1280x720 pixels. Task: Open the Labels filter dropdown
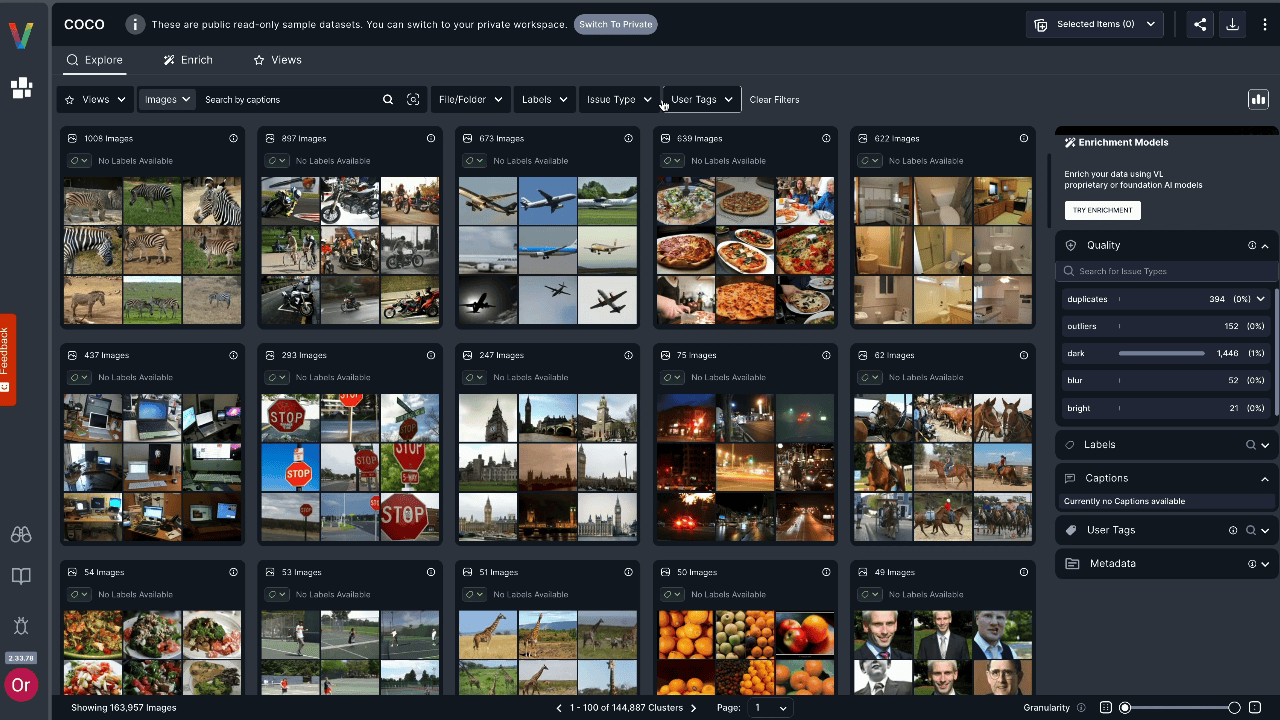[545, 100]
